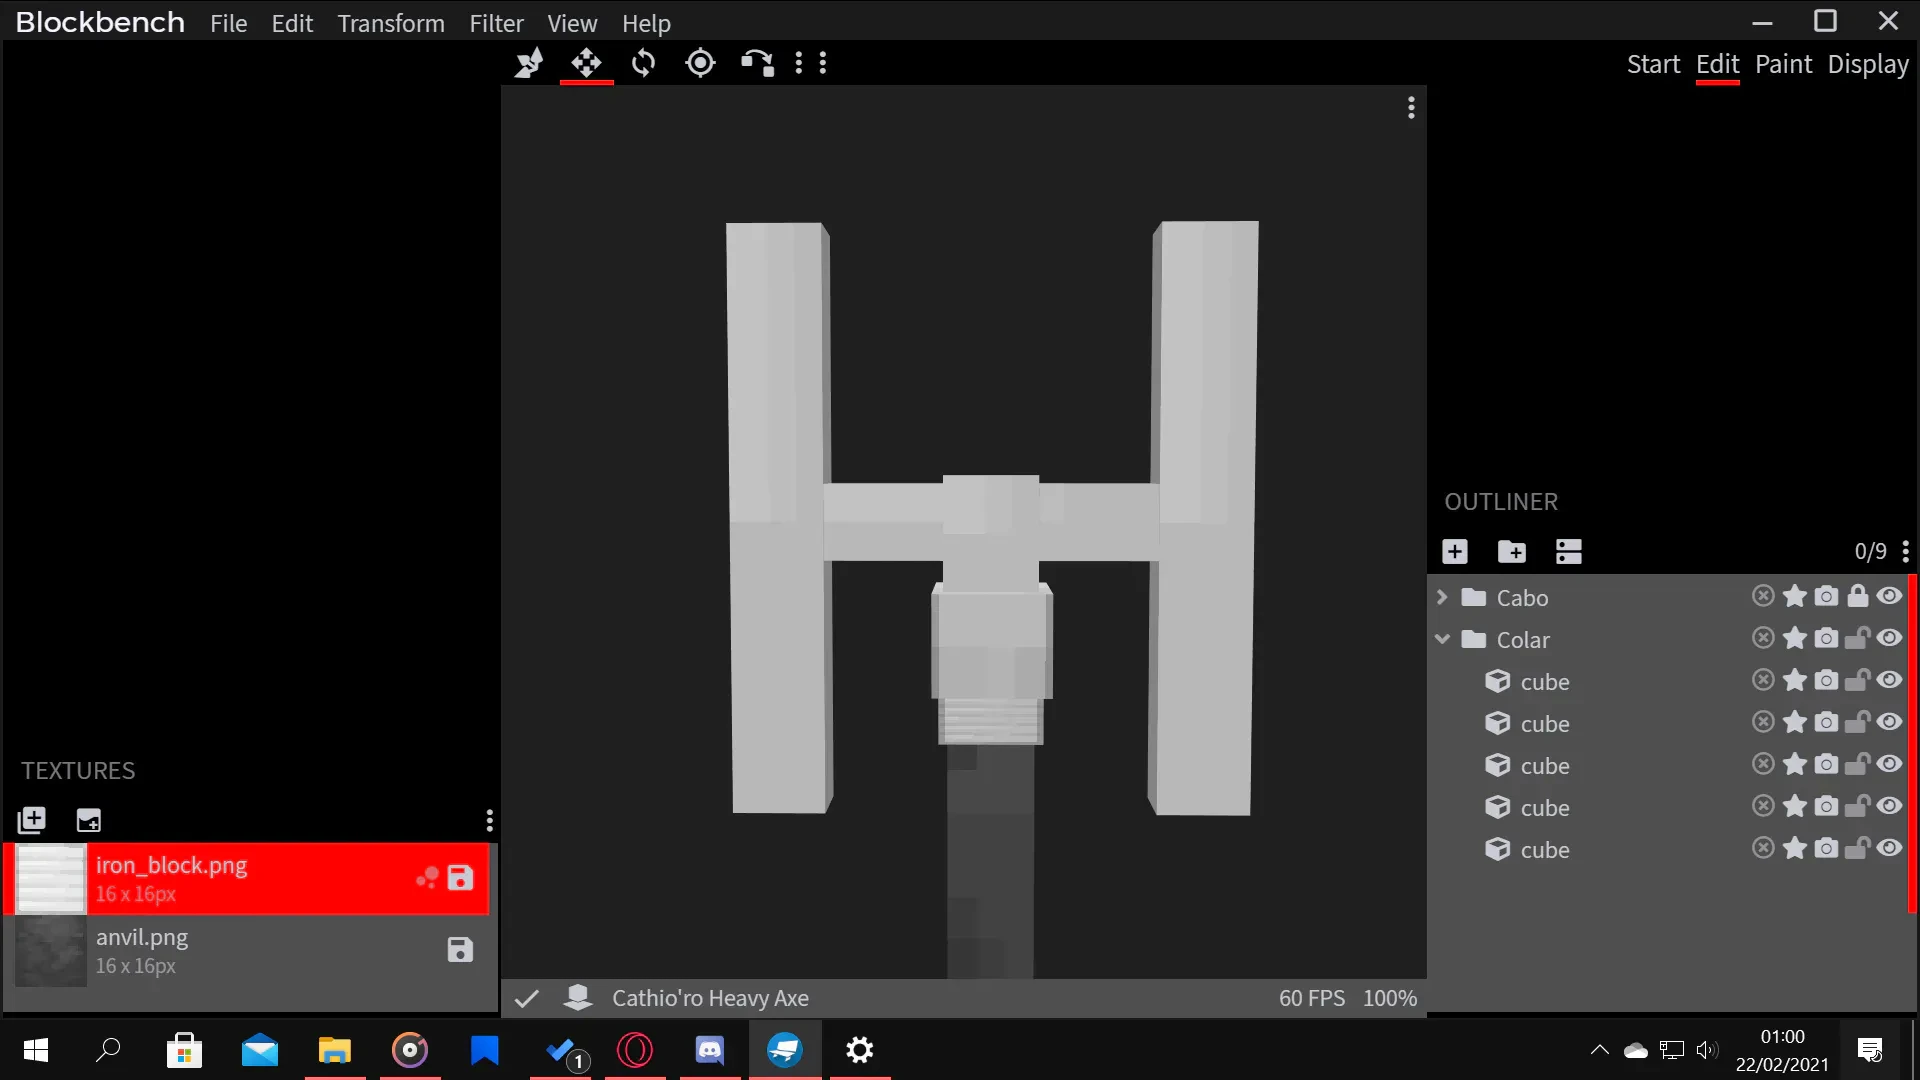Open Textures panel three-dot menu

click(x=489, y=821)
